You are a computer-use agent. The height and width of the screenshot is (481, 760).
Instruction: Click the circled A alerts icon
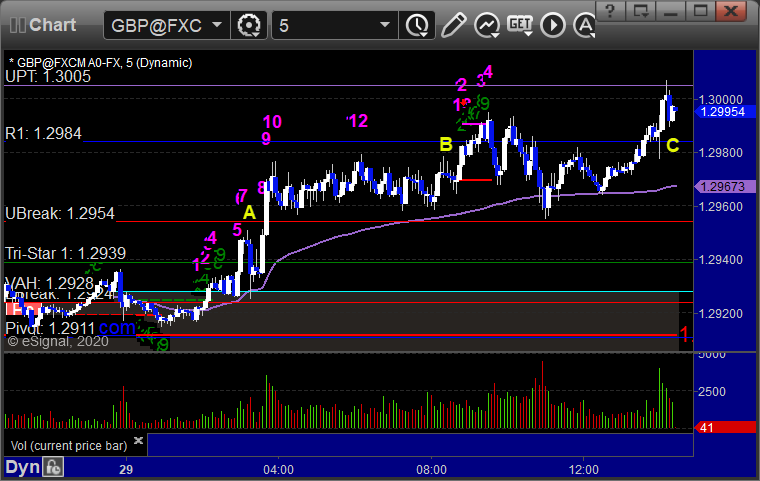585,25
